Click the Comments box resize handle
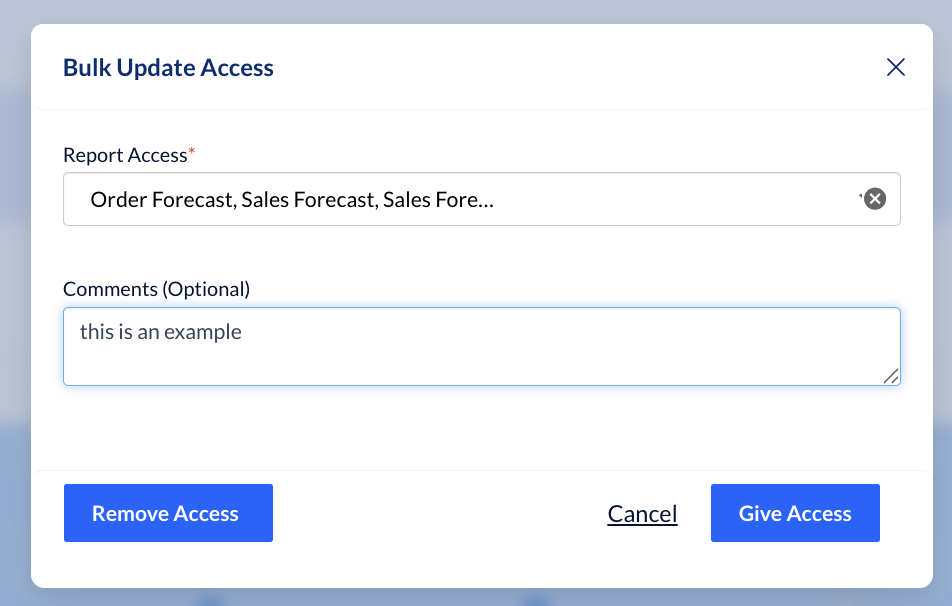Image resolution: width=952 pixels, height=606 pixels. point(890,375)
